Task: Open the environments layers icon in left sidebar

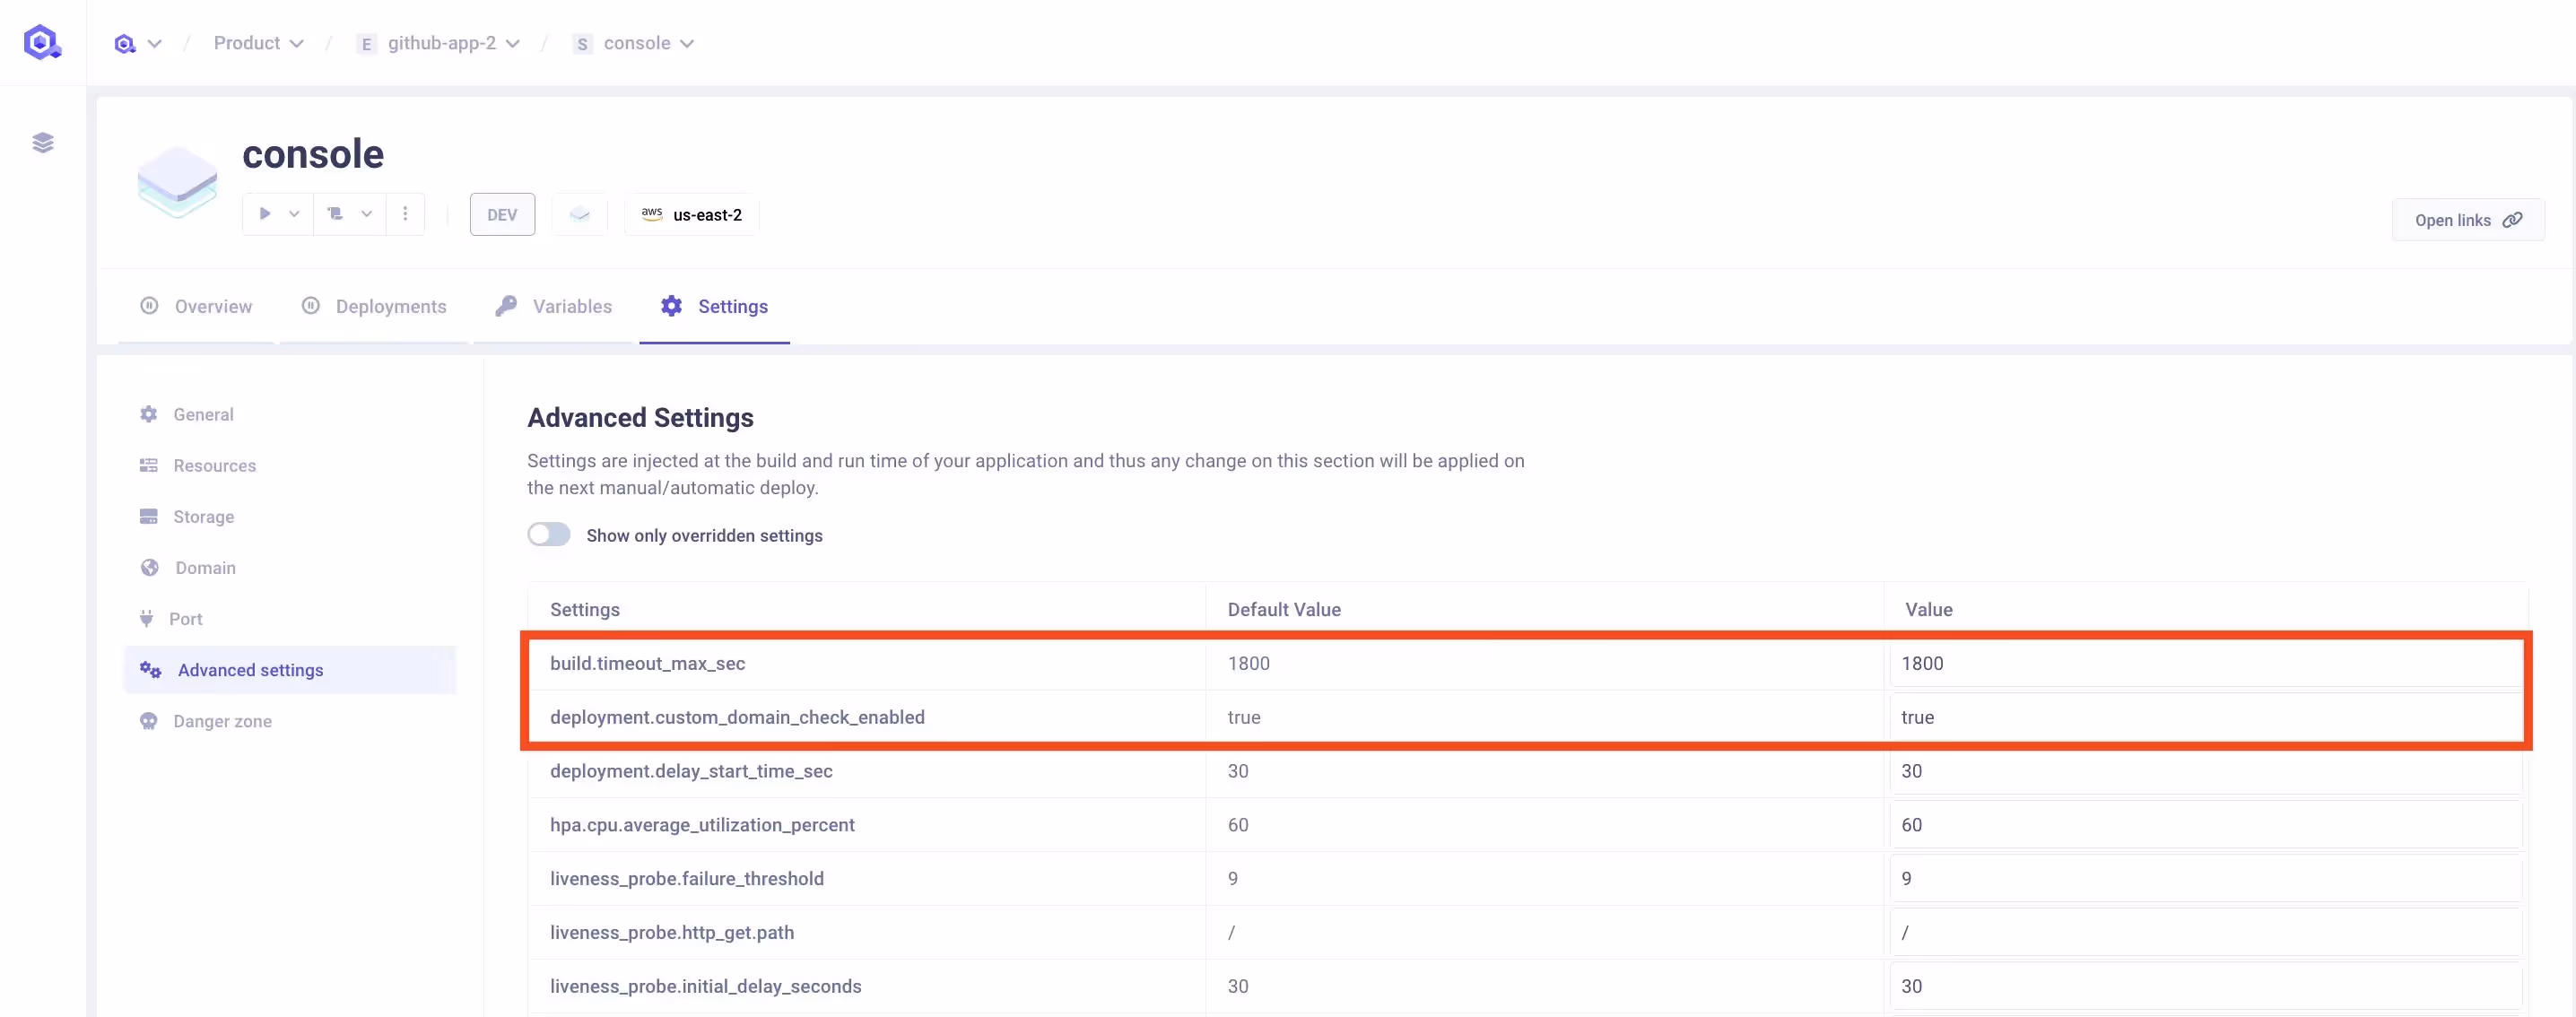Action: [42, 141]
